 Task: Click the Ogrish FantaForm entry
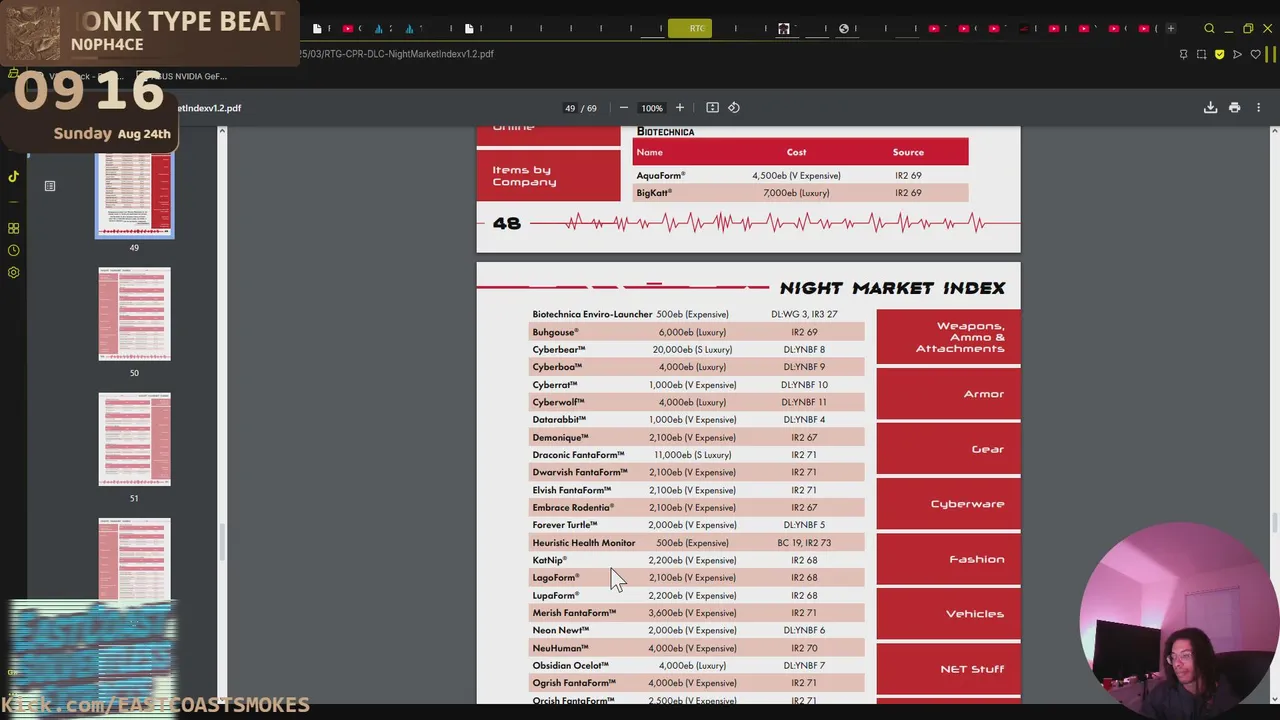click(x=574, y=683)
